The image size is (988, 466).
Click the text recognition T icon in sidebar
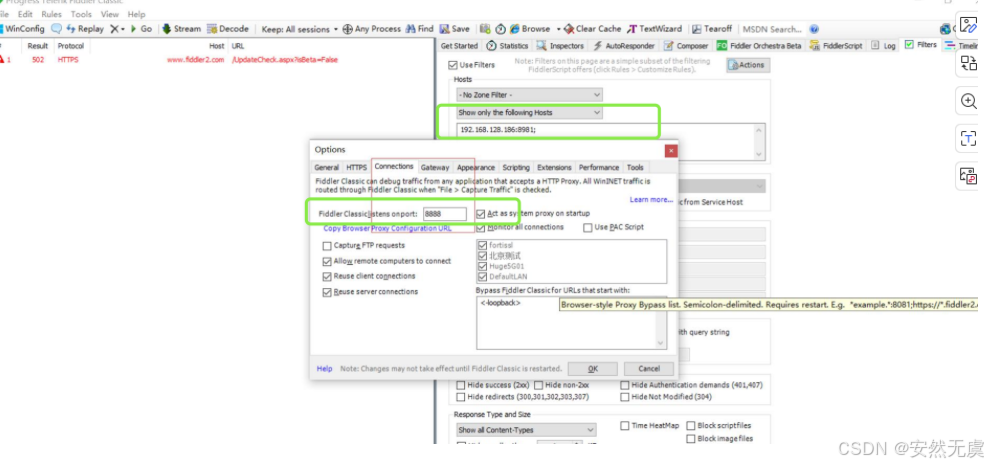(x=968, y=139)
